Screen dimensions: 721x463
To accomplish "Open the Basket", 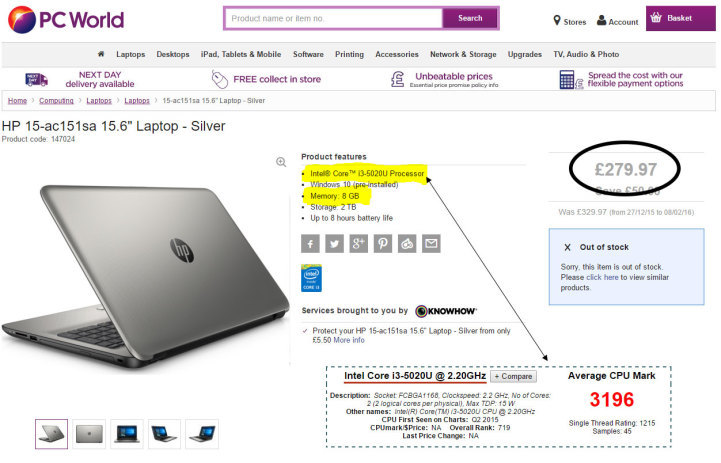I will click(x=681, y=18).
